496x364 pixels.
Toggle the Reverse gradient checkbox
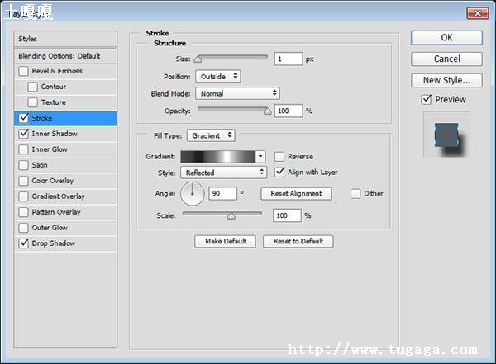(279, 156)
